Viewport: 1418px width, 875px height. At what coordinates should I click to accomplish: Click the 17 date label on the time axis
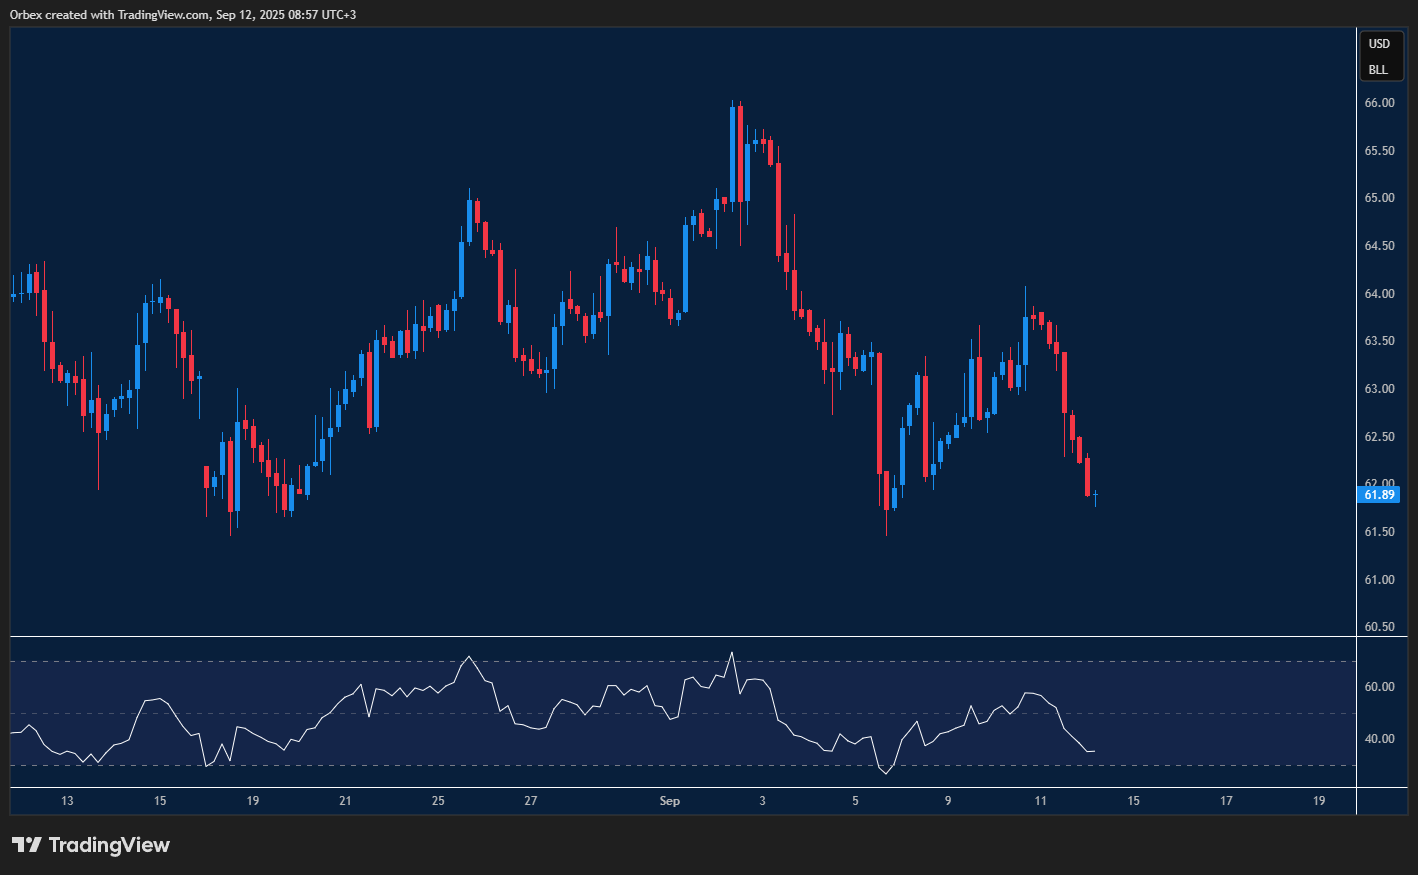[x=1226, y=801]
